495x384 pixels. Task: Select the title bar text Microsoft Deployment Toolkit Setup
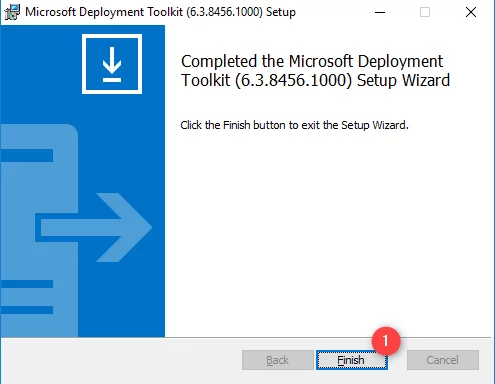tap(160, 12)
